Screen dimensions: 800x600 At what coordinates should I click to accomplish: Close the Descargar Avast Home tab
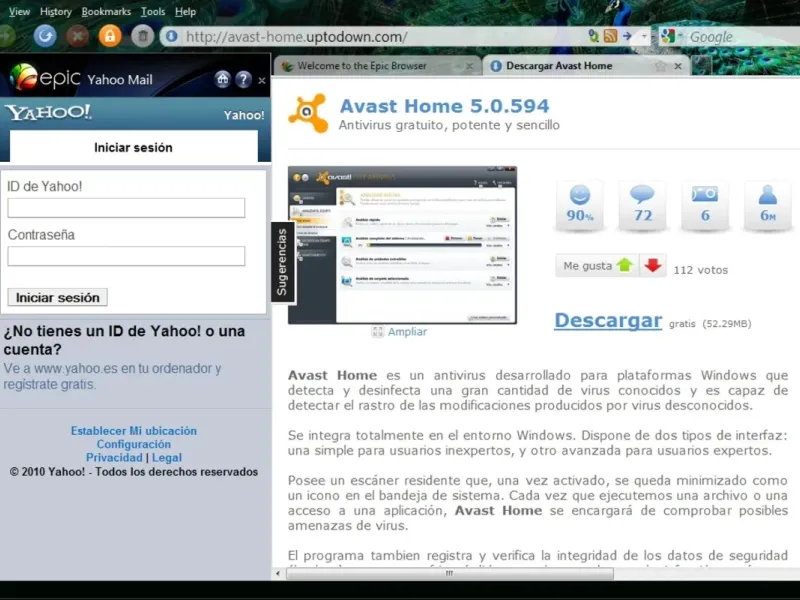[x=678, y=66]
